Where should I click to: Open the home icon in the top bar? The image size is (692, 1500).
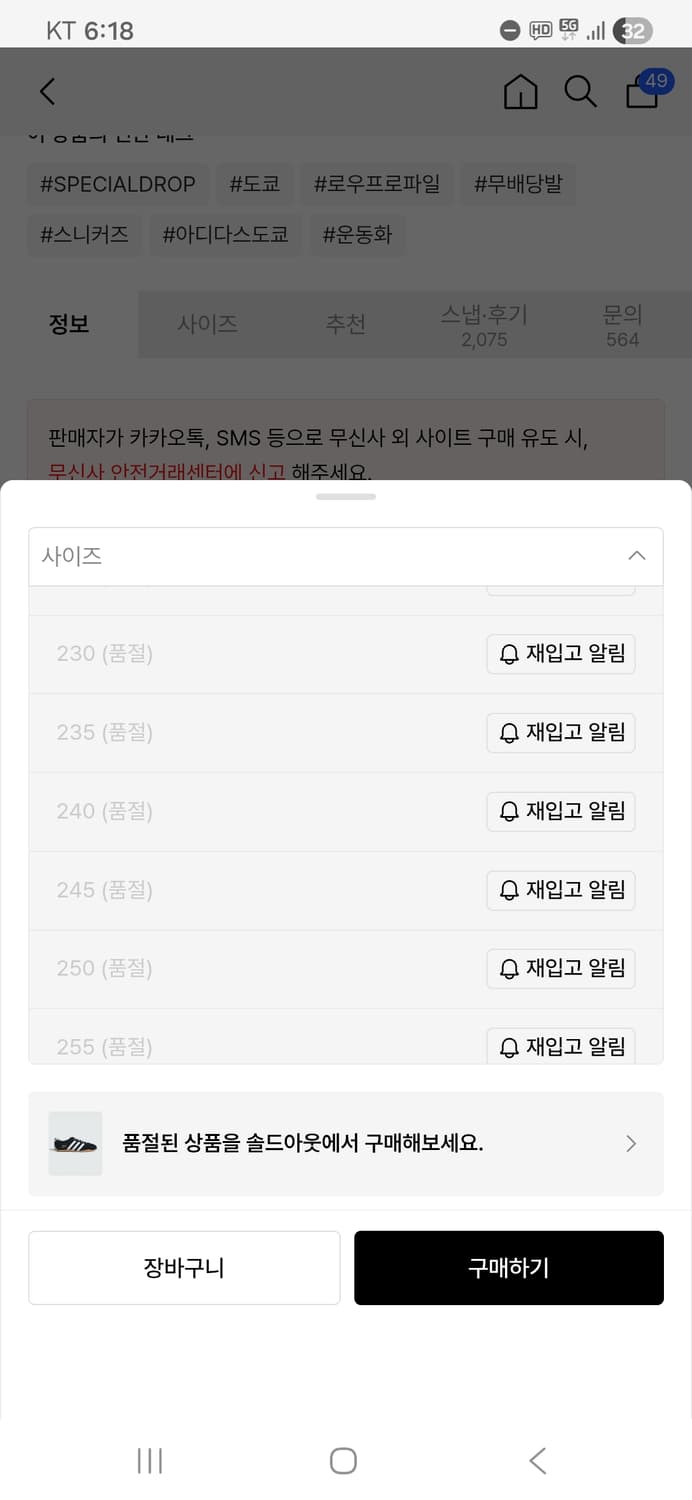point(520,91)
